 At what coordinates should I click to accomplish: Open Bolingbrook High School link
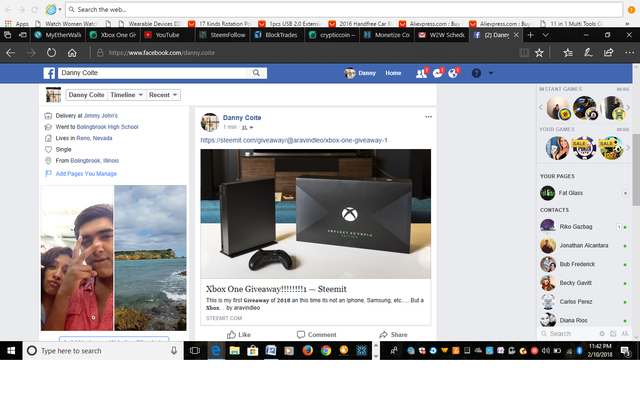[x=107, y=127]
